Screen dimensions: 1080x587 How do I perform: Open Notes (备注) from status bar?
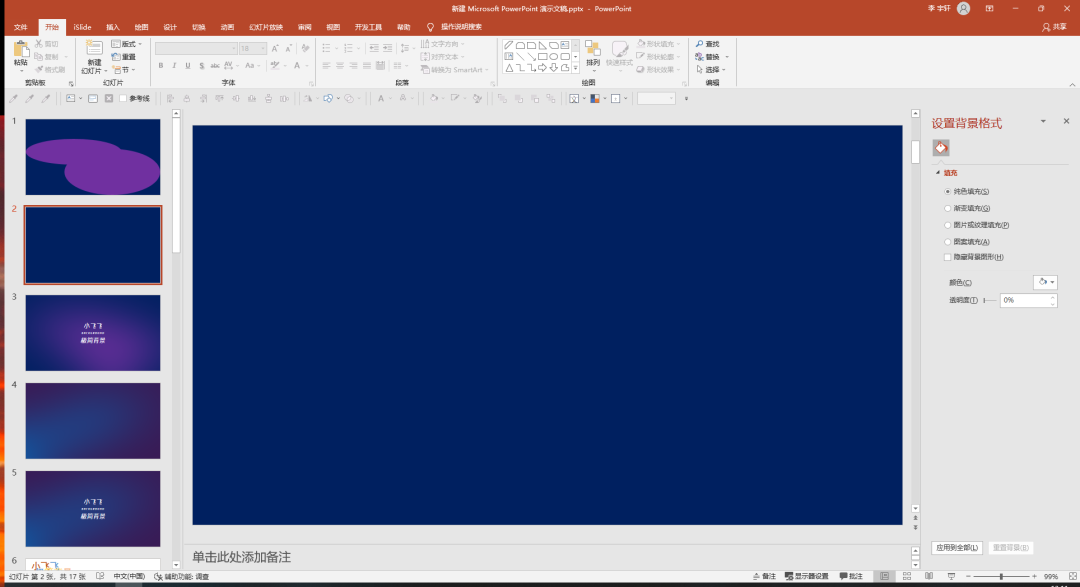tap(765, 576)
